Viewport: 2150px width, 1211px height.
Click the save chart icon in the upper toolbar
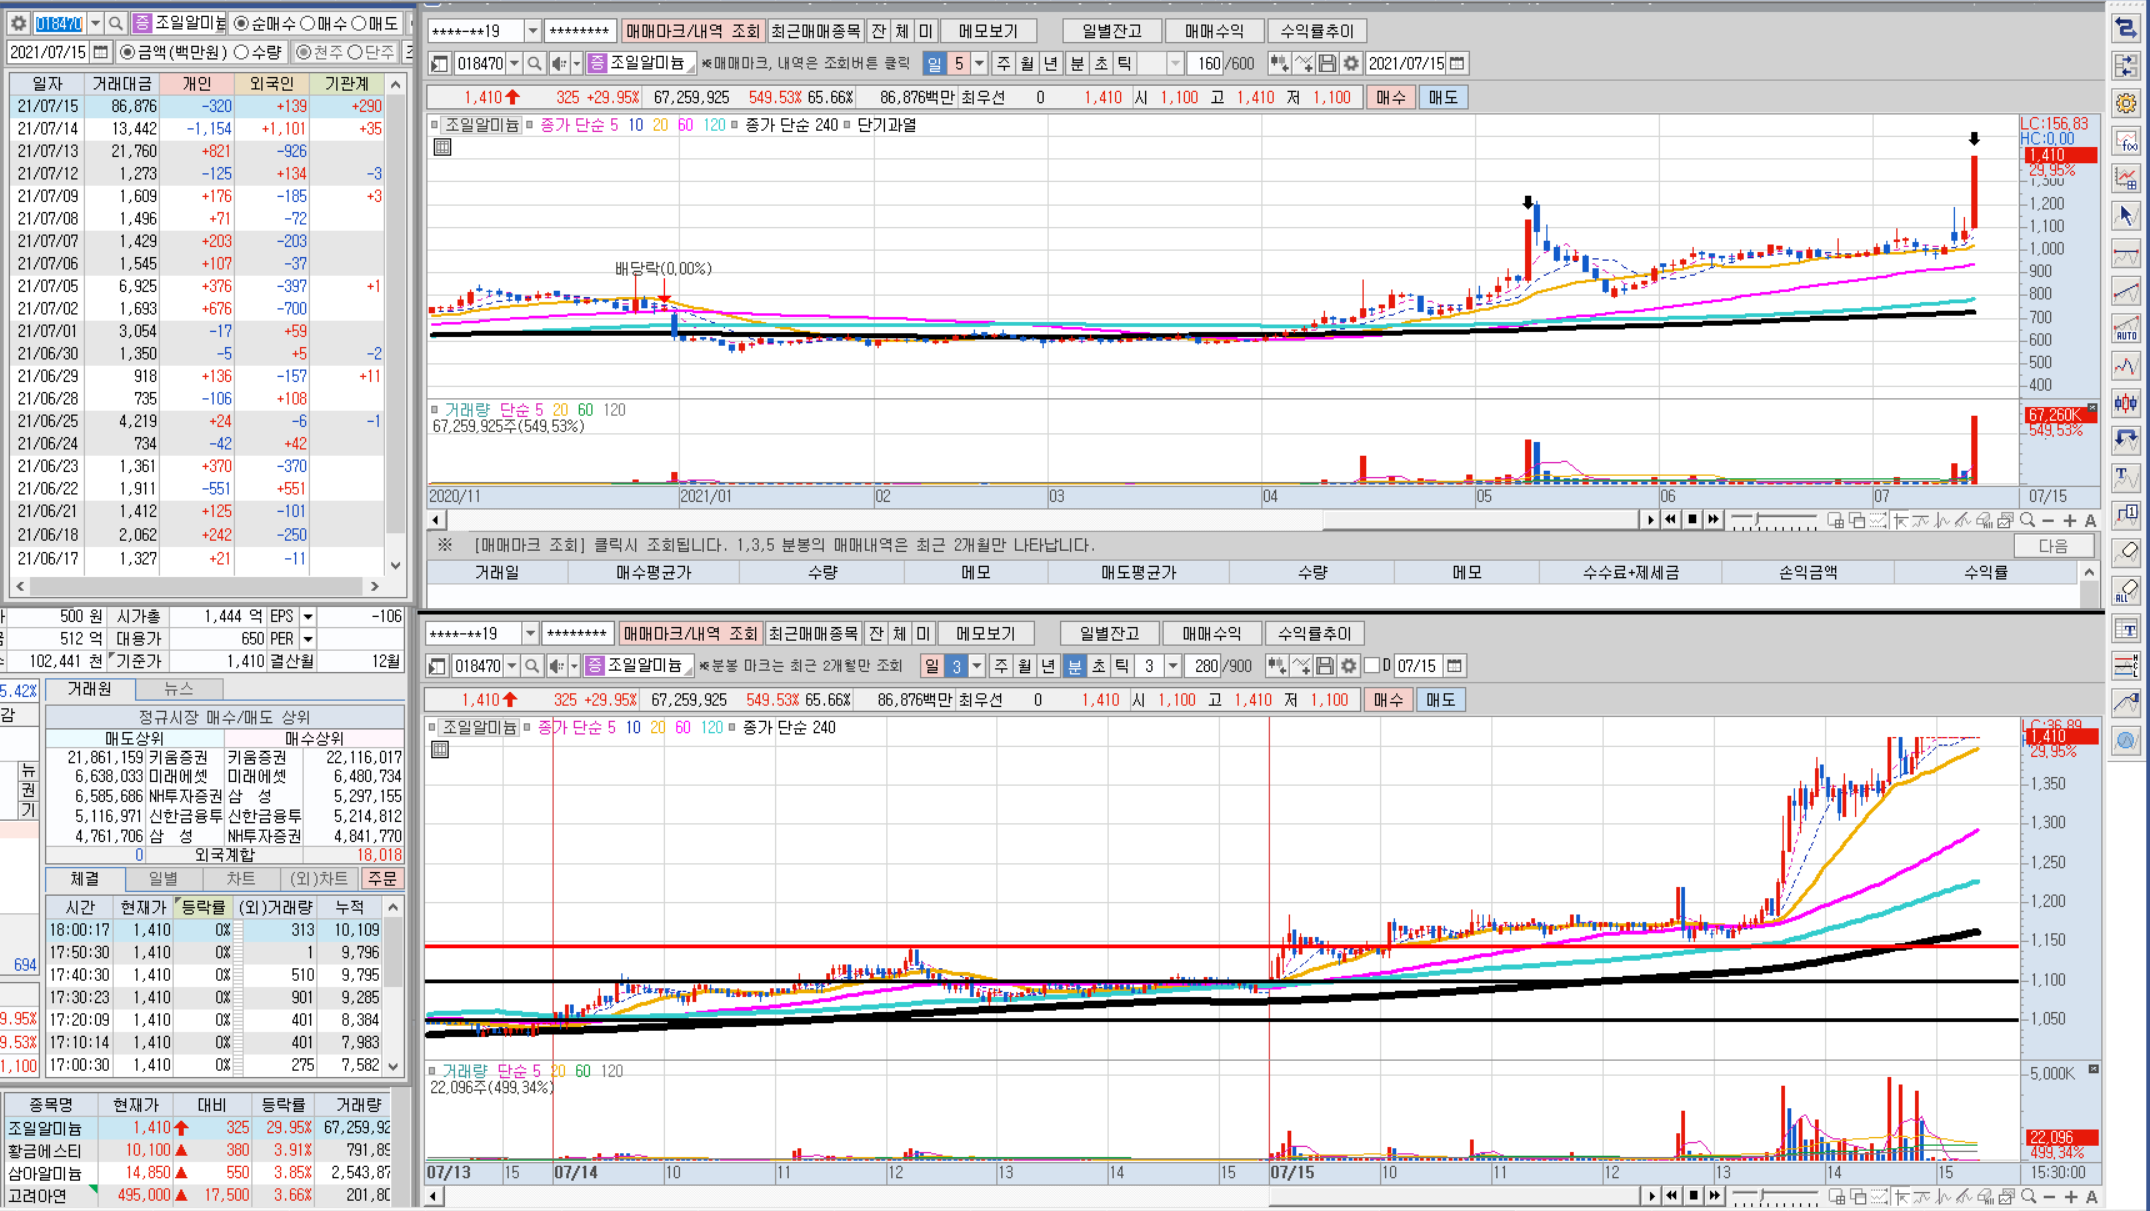[x=1327, y=64]
